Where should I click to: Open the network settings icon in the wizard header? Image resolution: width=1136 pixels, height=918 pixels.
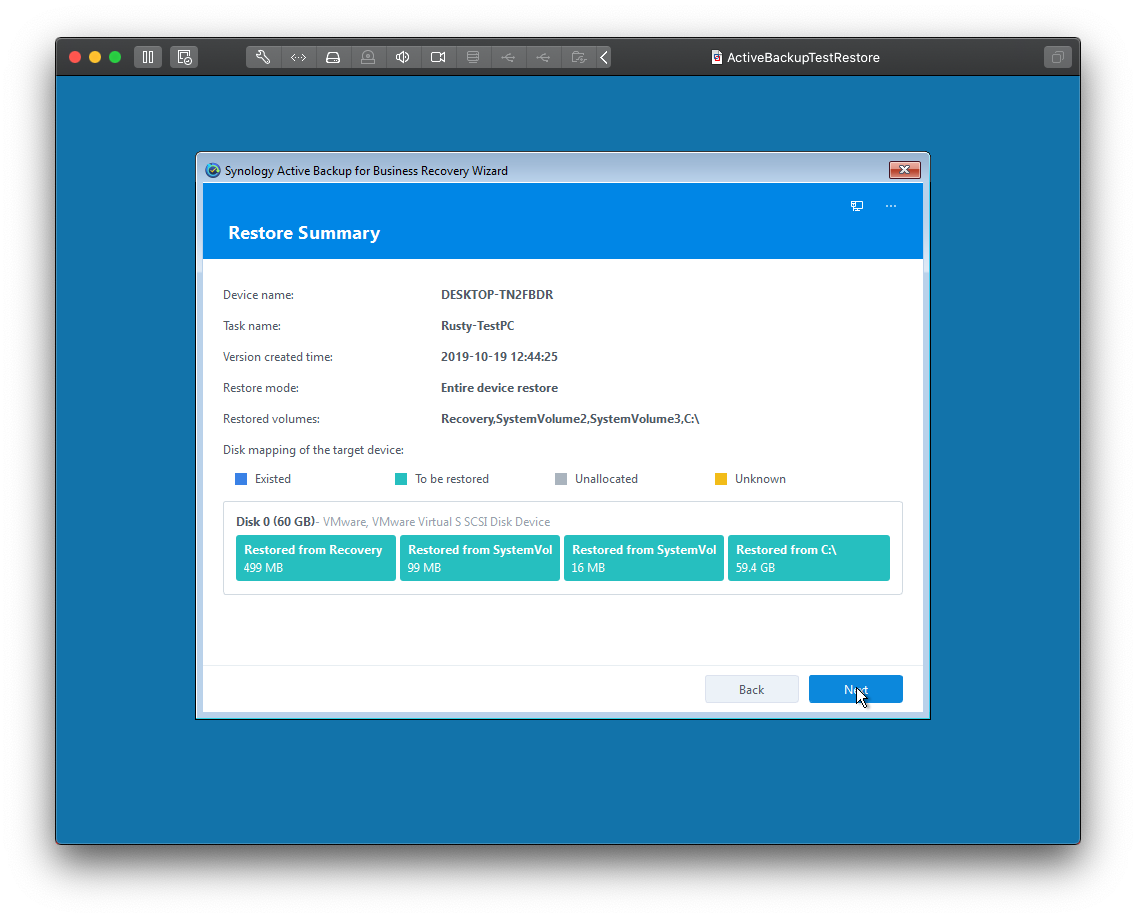click(x=857, y=206)
